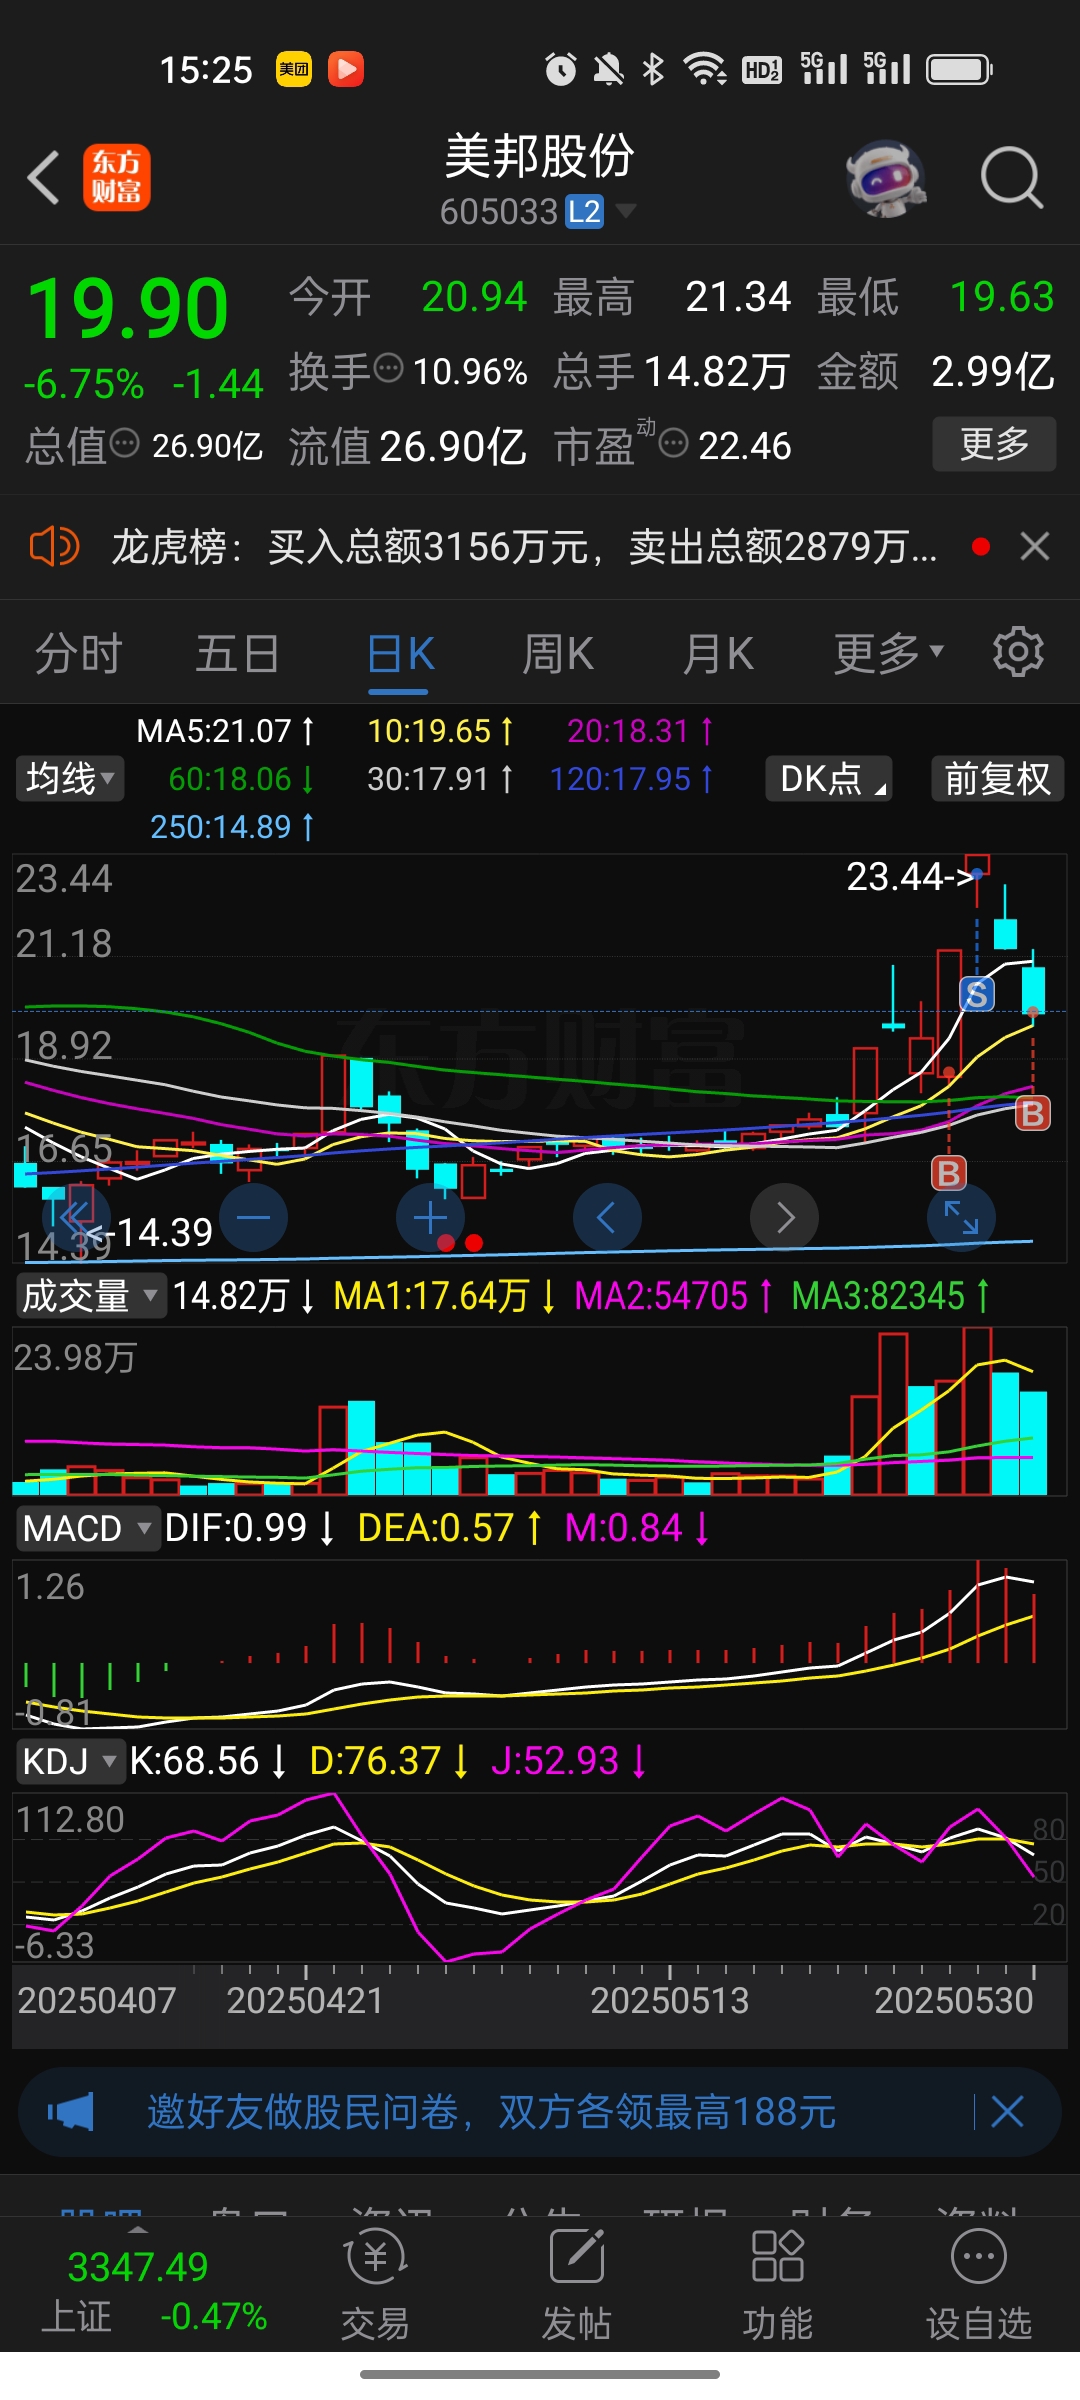
Task: Open chart settings gear
Action: click(1018, 652)
